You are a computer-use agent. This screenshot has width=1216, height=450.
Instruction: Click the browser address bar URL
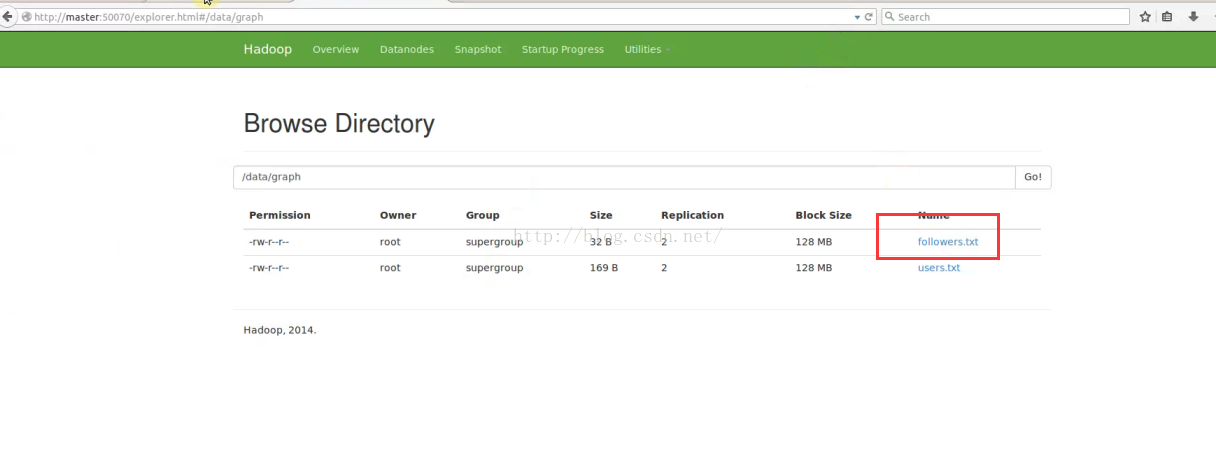click(x=149, y=17)
